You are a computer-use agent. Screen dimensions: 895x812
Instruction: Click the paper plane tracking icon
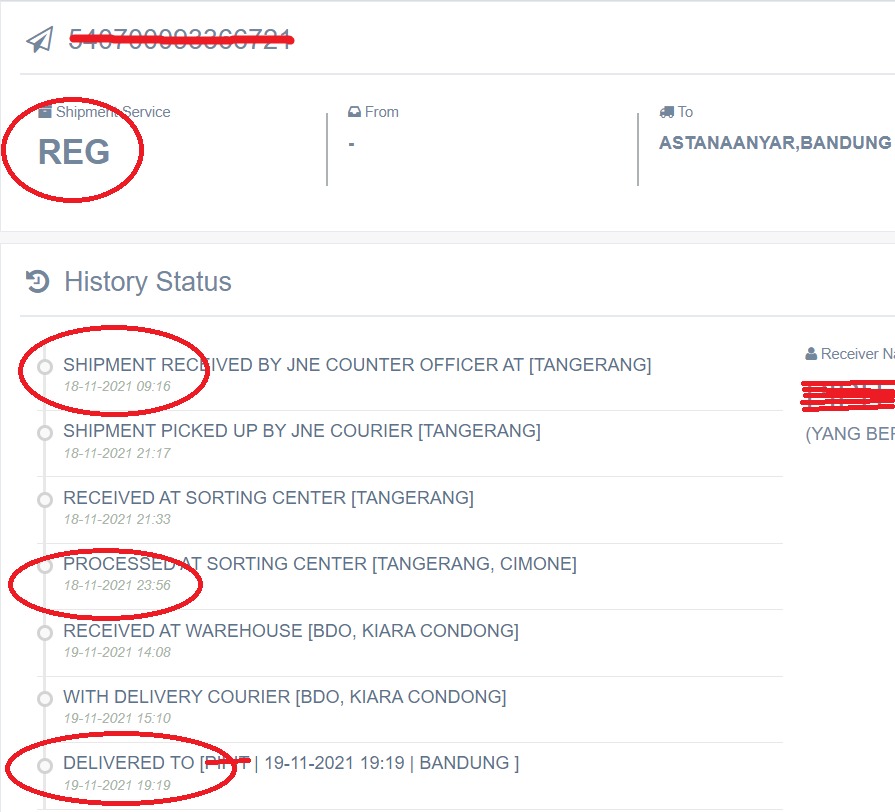(x=40, y=40)
